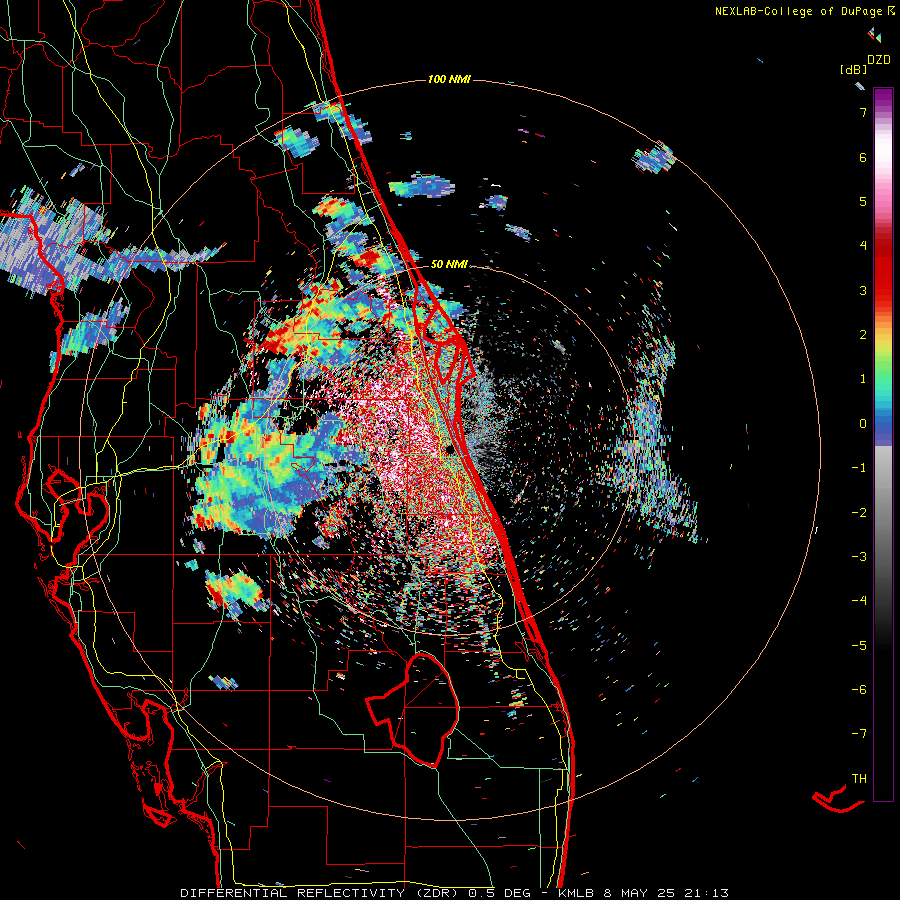Click the "2" tick label on the color scale

tap(863, 335)
